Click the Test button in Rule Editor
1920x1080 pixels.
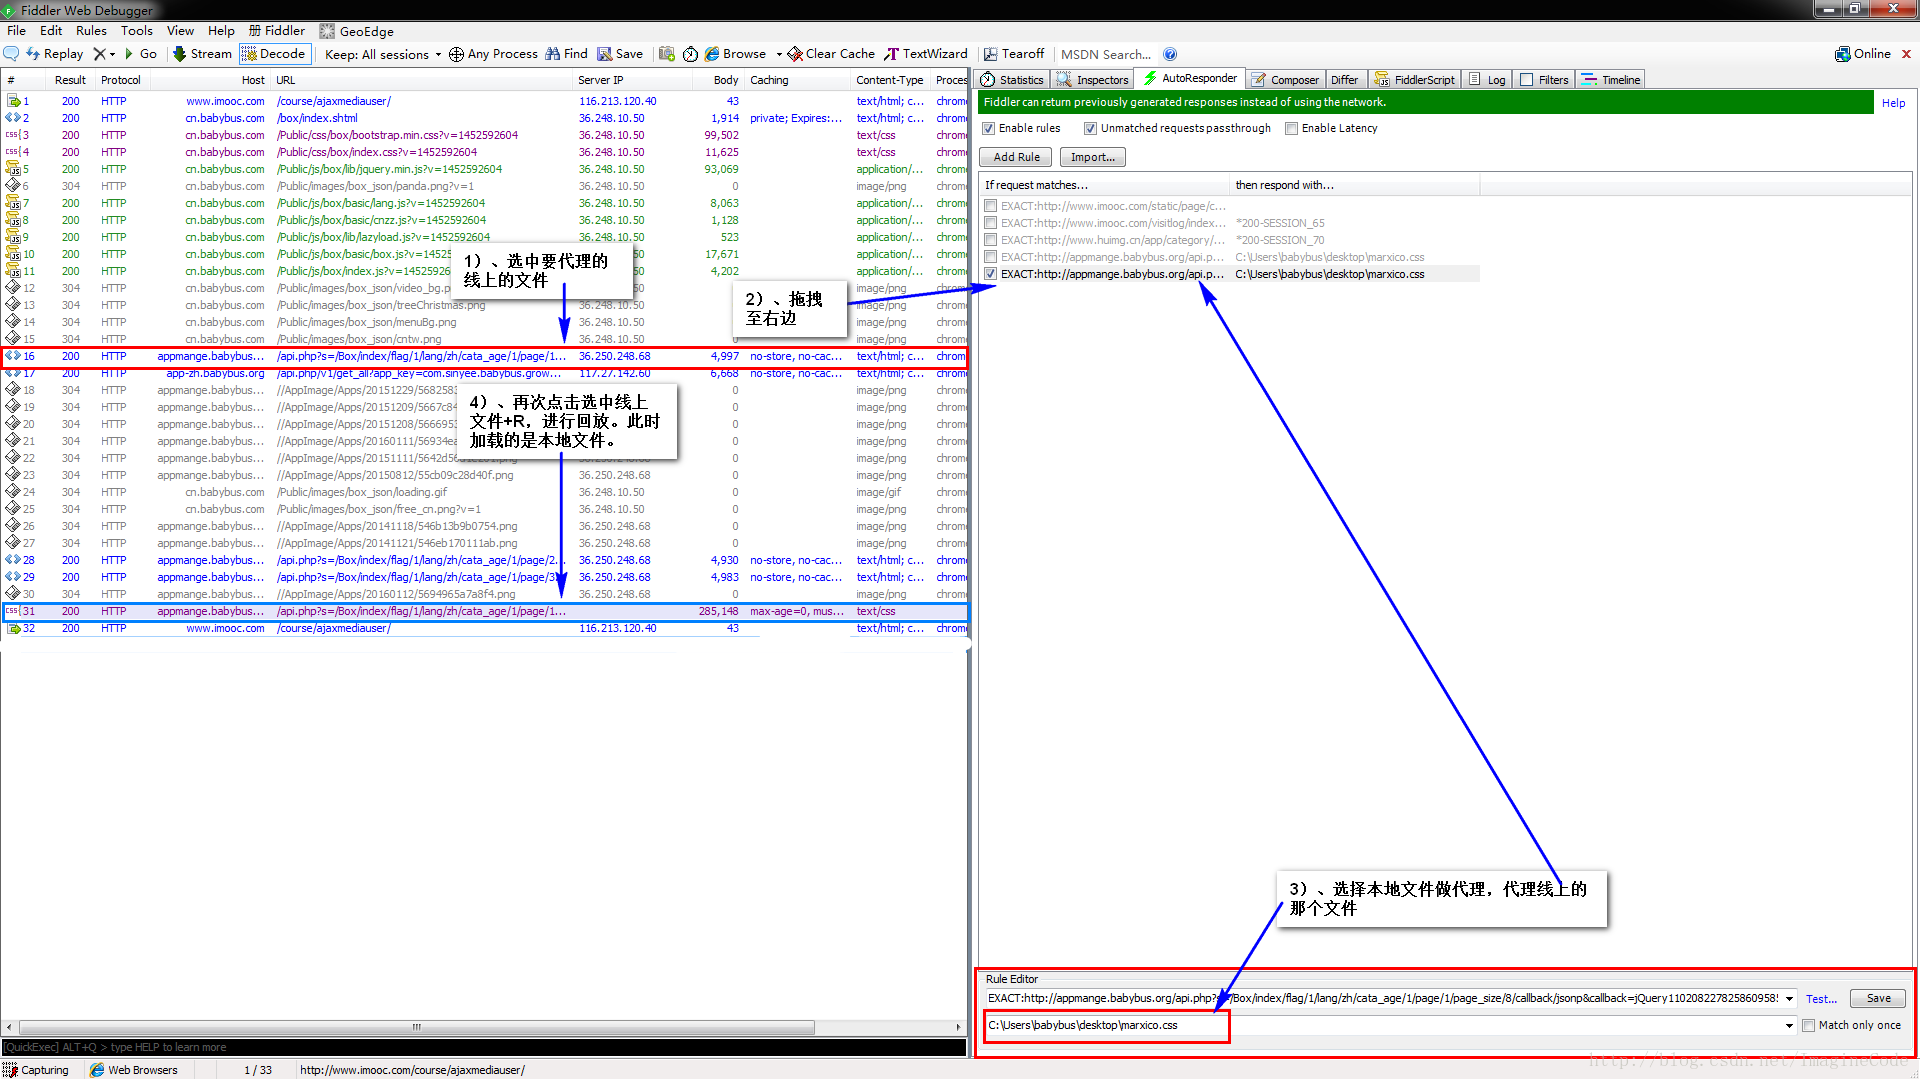(1824, 998)
